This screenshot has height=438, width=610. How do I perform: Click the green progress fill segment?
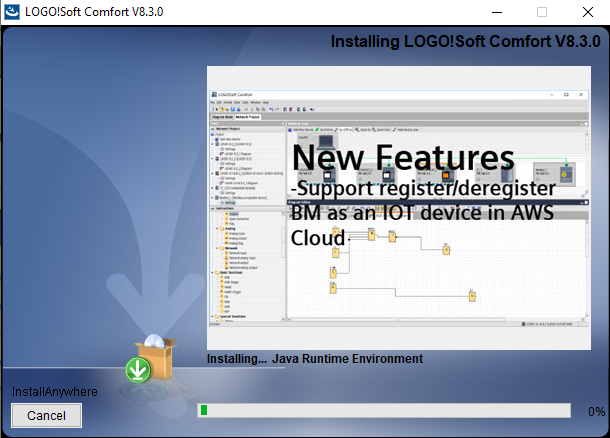[x=204, y=410]
